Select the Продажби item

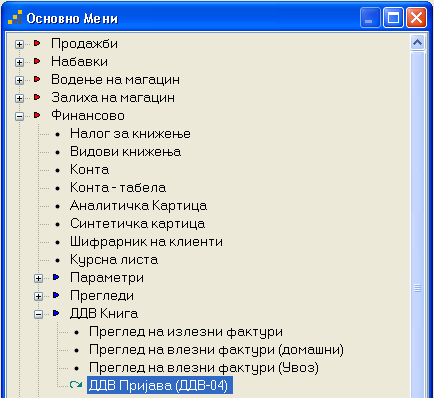[84, 44]
